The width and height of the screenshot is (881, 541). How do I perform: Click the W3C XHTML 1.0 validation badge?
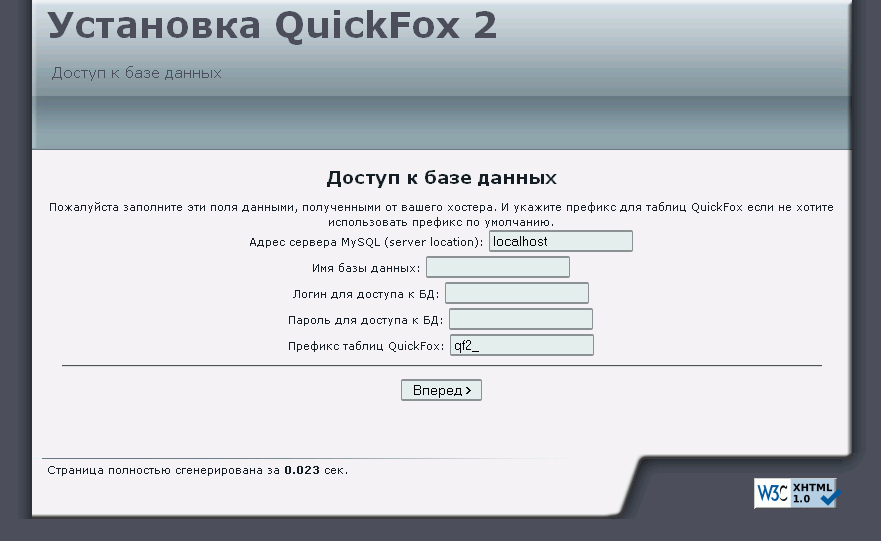coord(795,492)
